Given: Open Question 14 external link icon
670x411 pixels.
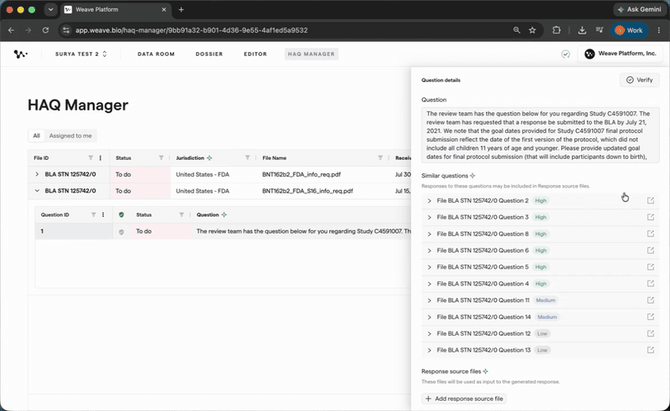Looking at the screenshot, I should (650, 317).
